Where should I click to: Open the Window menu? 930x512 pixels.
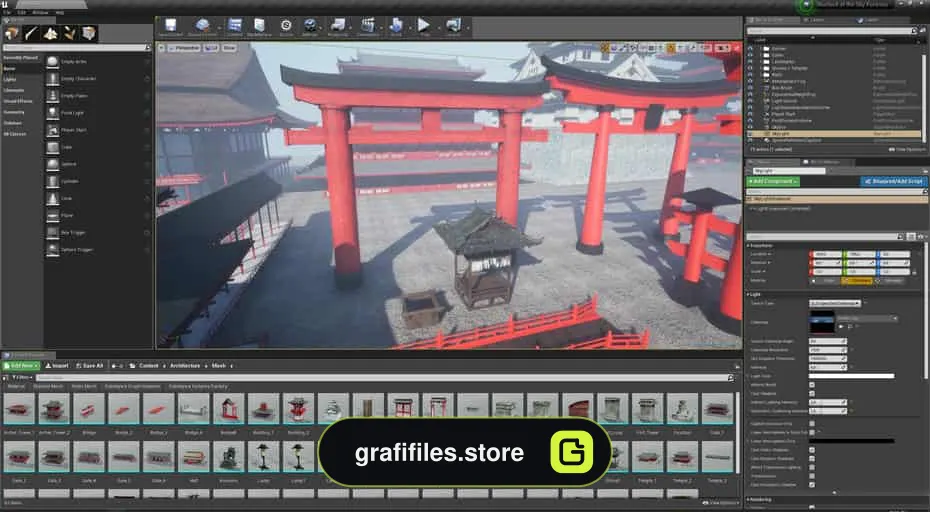point(40,12)
